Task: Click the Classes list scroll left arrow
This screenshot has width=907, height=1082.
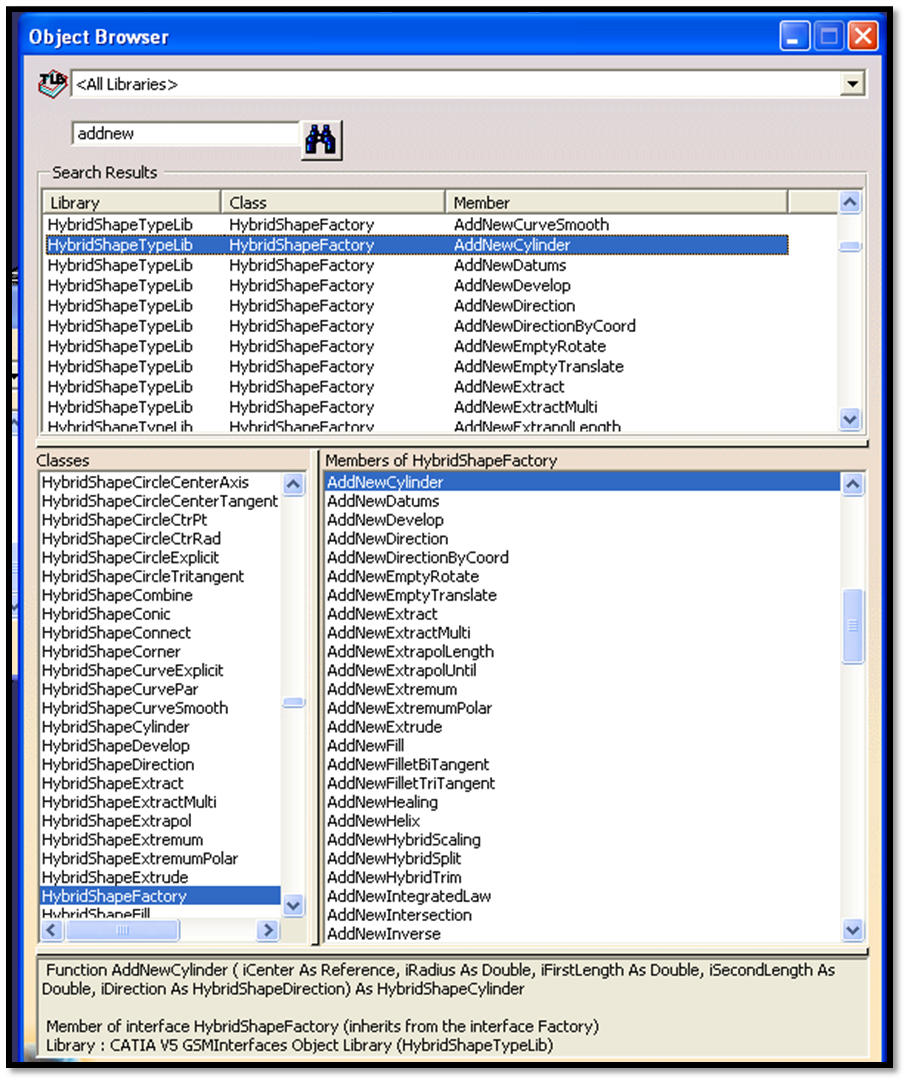Action: pos(52,930)
